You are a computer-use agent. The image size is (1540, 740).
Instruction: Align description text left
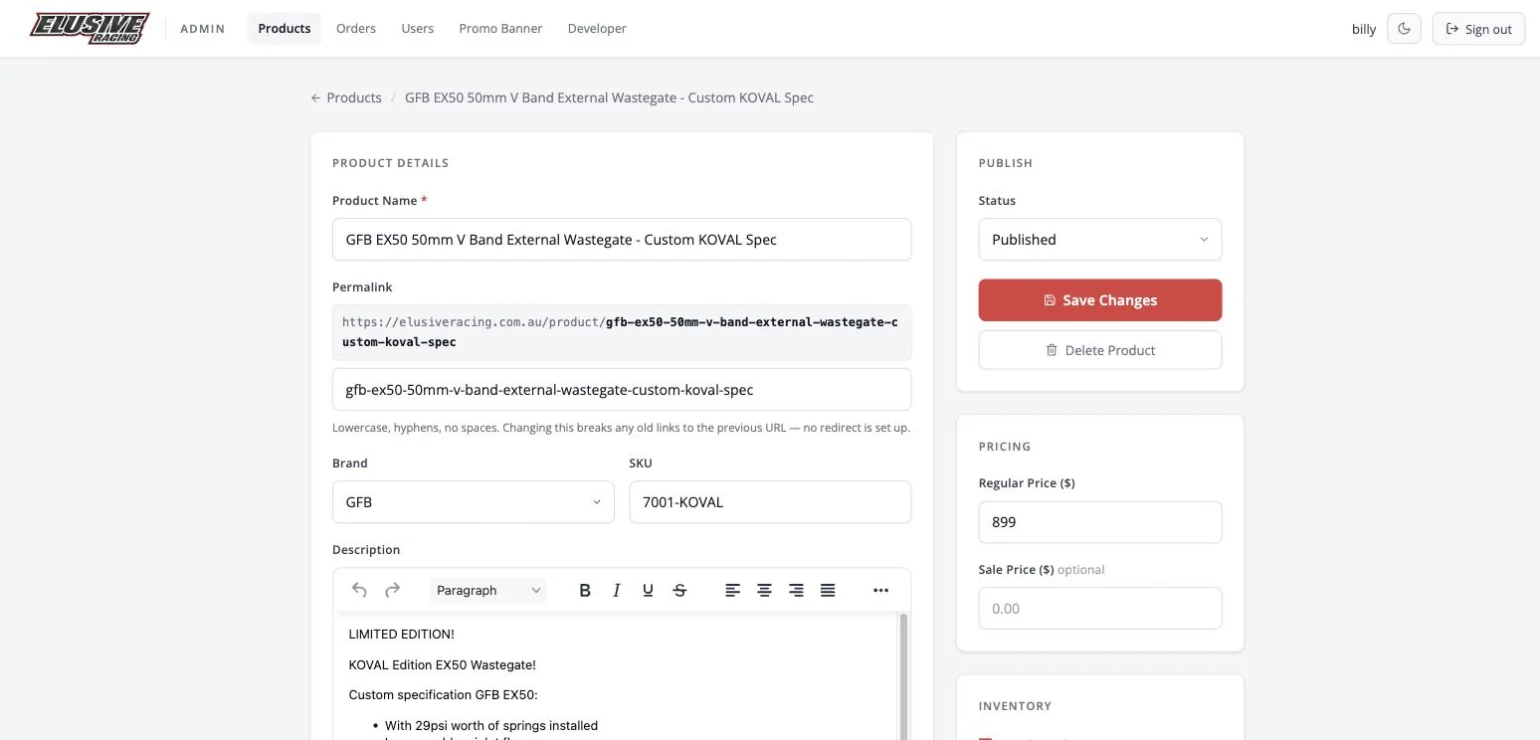point(733,590)
